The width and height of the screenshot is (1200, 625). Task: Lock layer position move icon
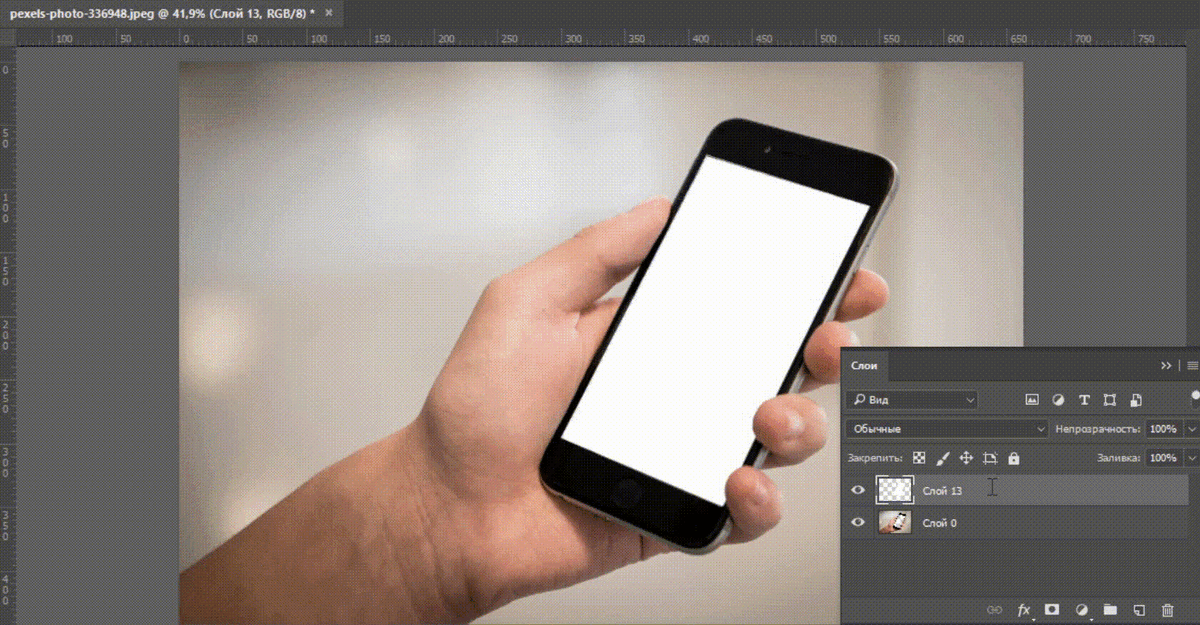(966, 458)
